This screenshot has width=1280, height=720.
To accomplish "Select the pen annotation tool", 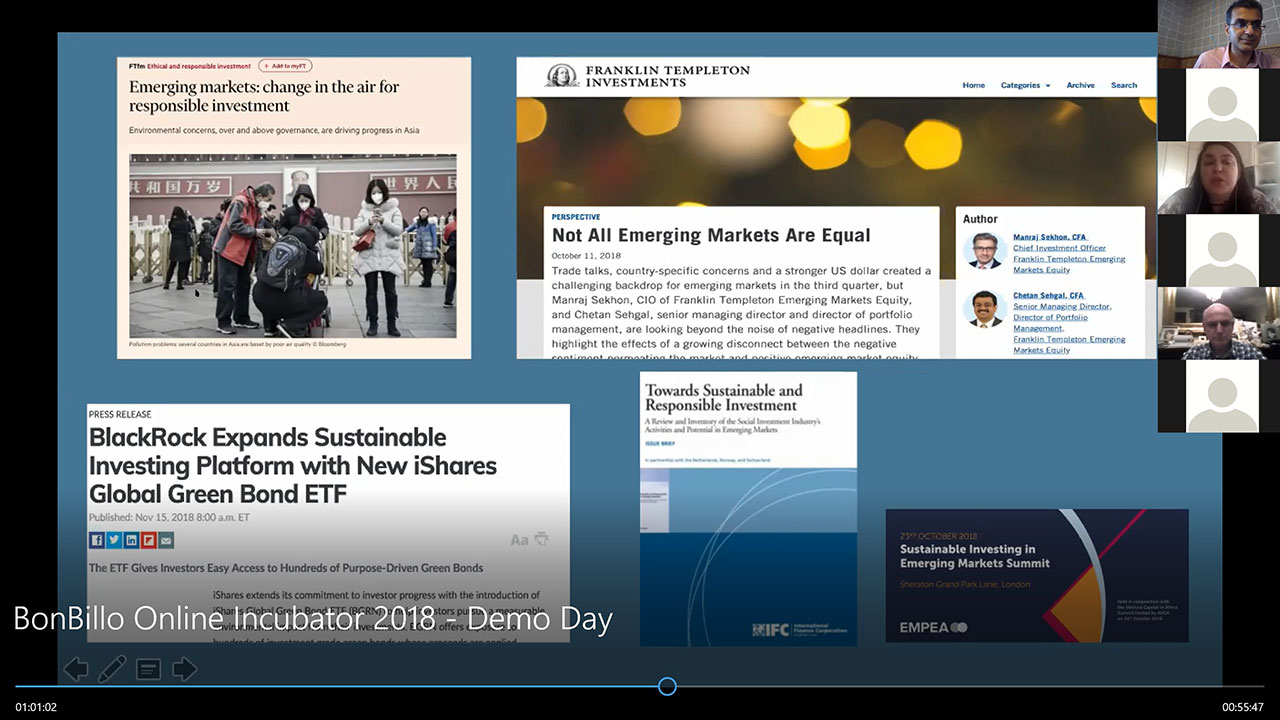I will coord(112,668).
